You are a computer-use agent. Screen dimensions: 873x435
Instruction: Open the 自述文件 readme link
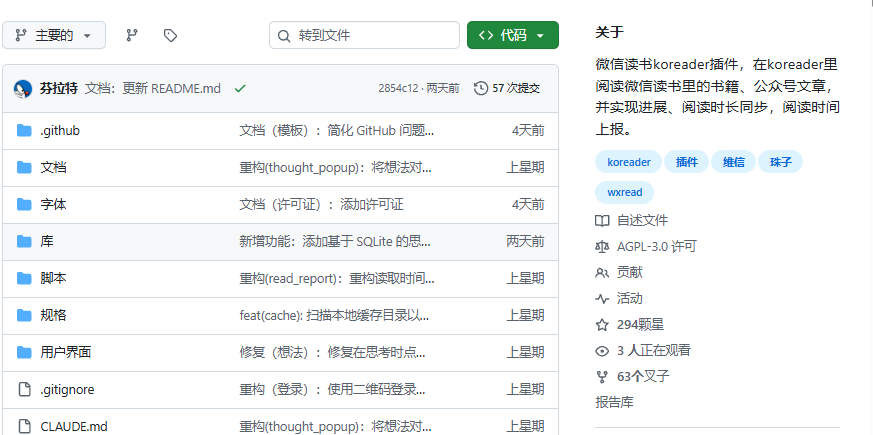(642, 221)
